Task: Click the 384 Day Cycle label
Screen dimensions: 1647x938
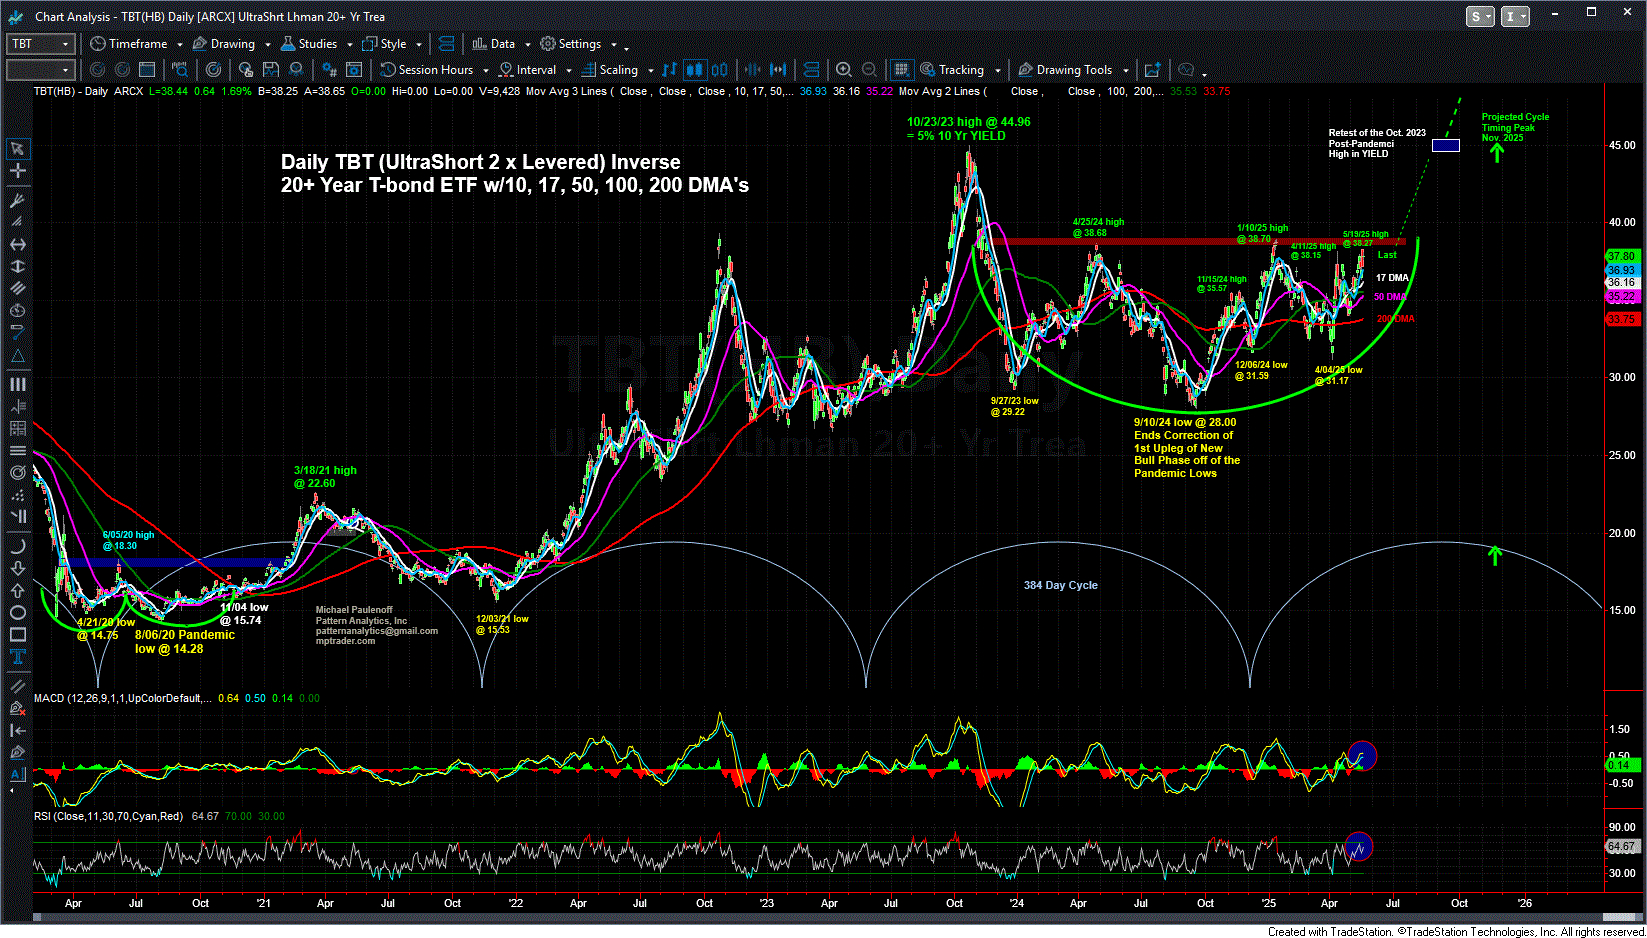Action: [1060, 585]
